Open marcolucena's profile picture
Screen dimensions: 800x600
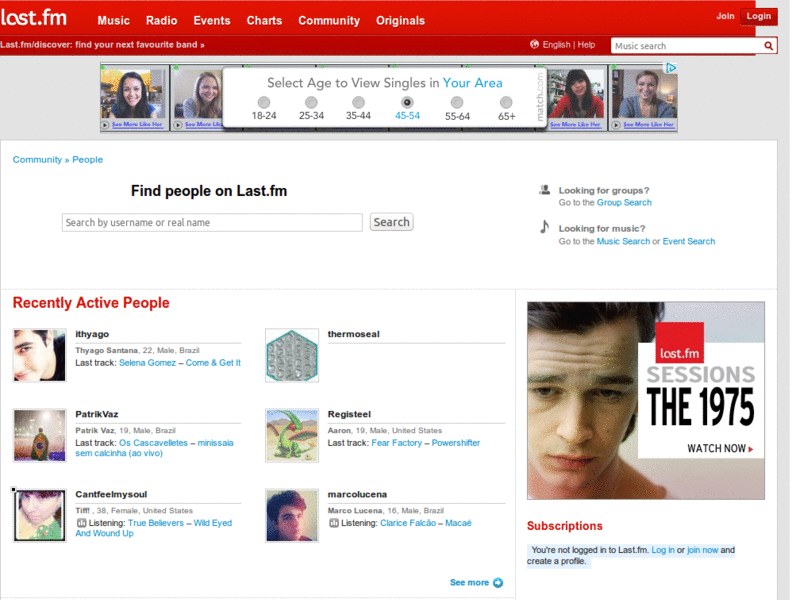(292, 515)
